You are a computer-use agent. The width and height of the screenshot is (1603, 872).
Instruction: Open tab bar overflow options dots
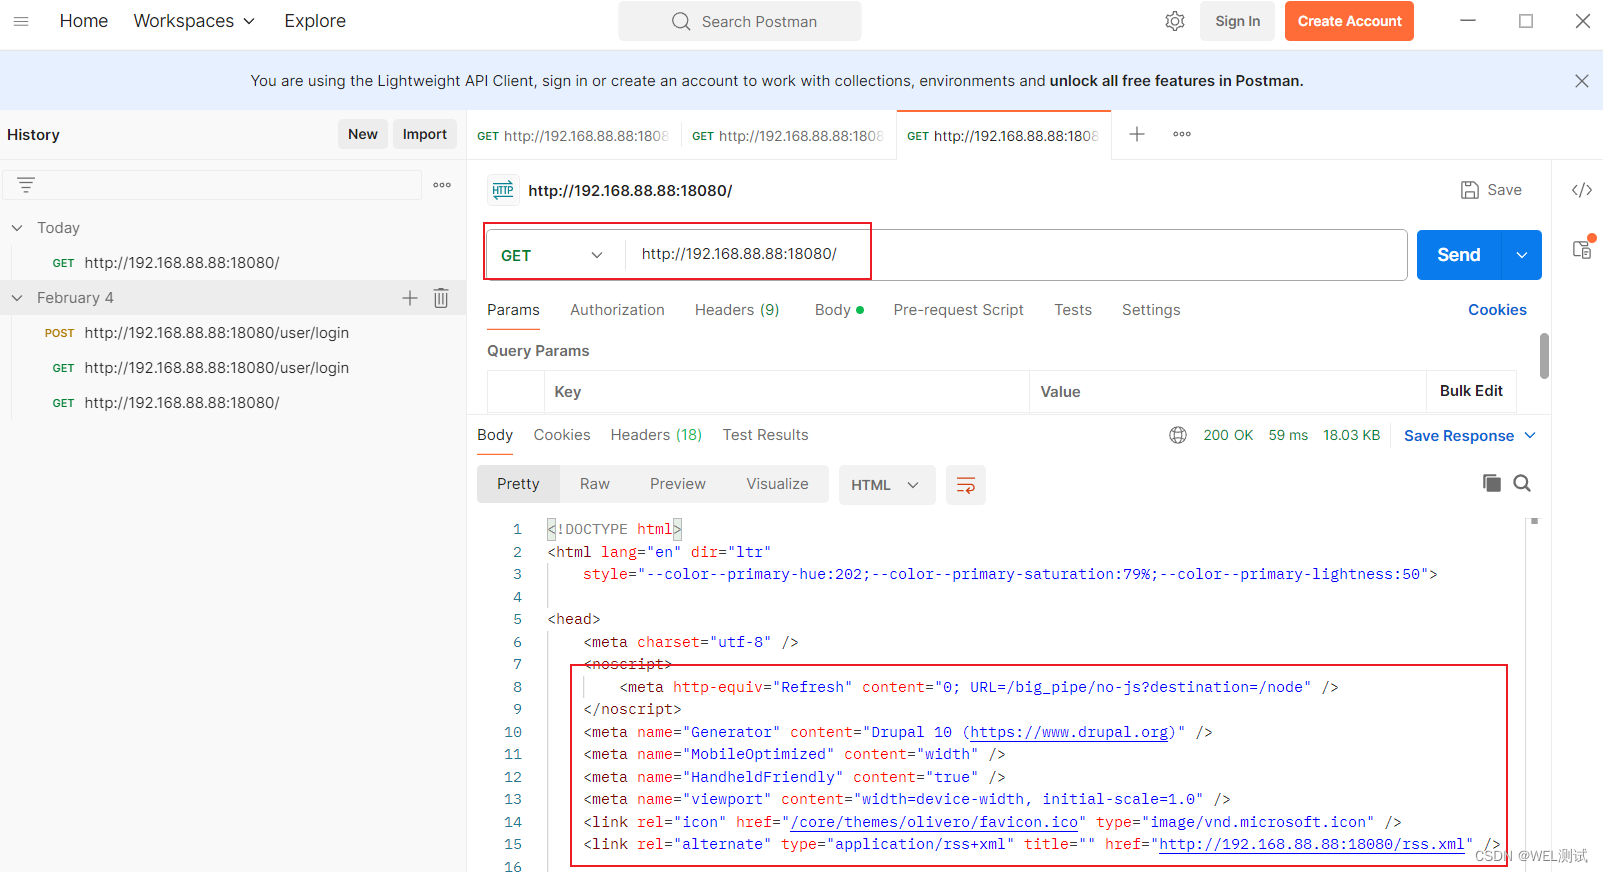coord(1182,134)
